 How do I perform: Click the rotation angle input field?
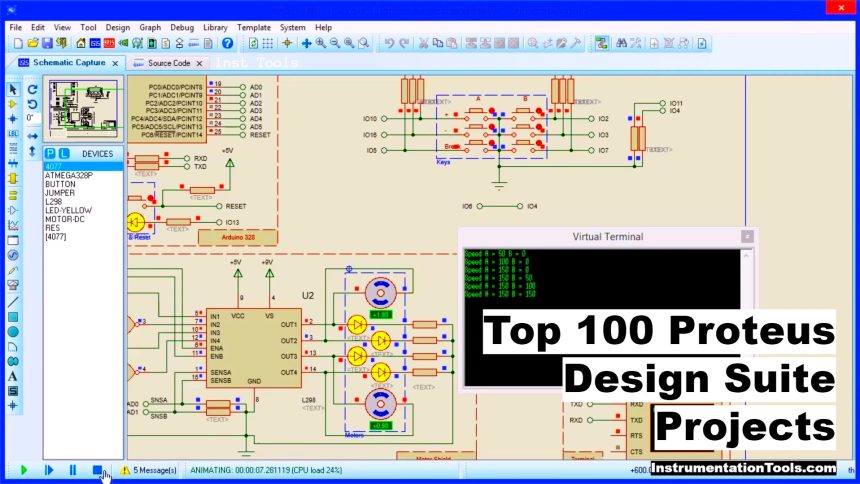32,118
